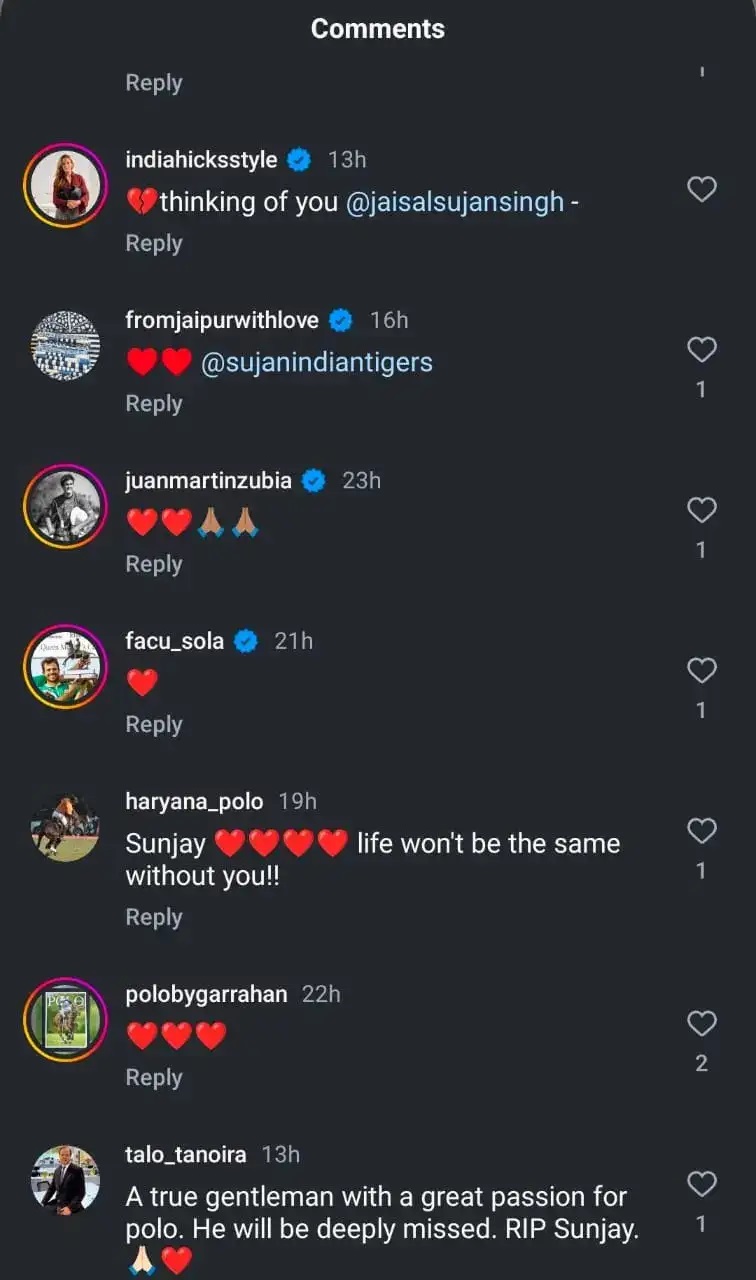The height and width of the screenshot is (1280, 756).
Task: Open juanmartinzubia's story avatar
Action: [65, 506]
